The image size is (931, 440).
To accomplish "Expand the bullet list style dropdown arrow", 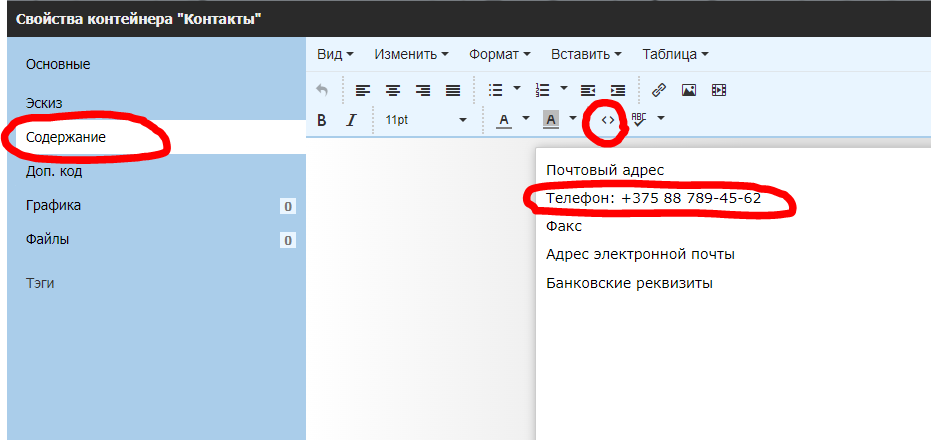I will point(517,89).
